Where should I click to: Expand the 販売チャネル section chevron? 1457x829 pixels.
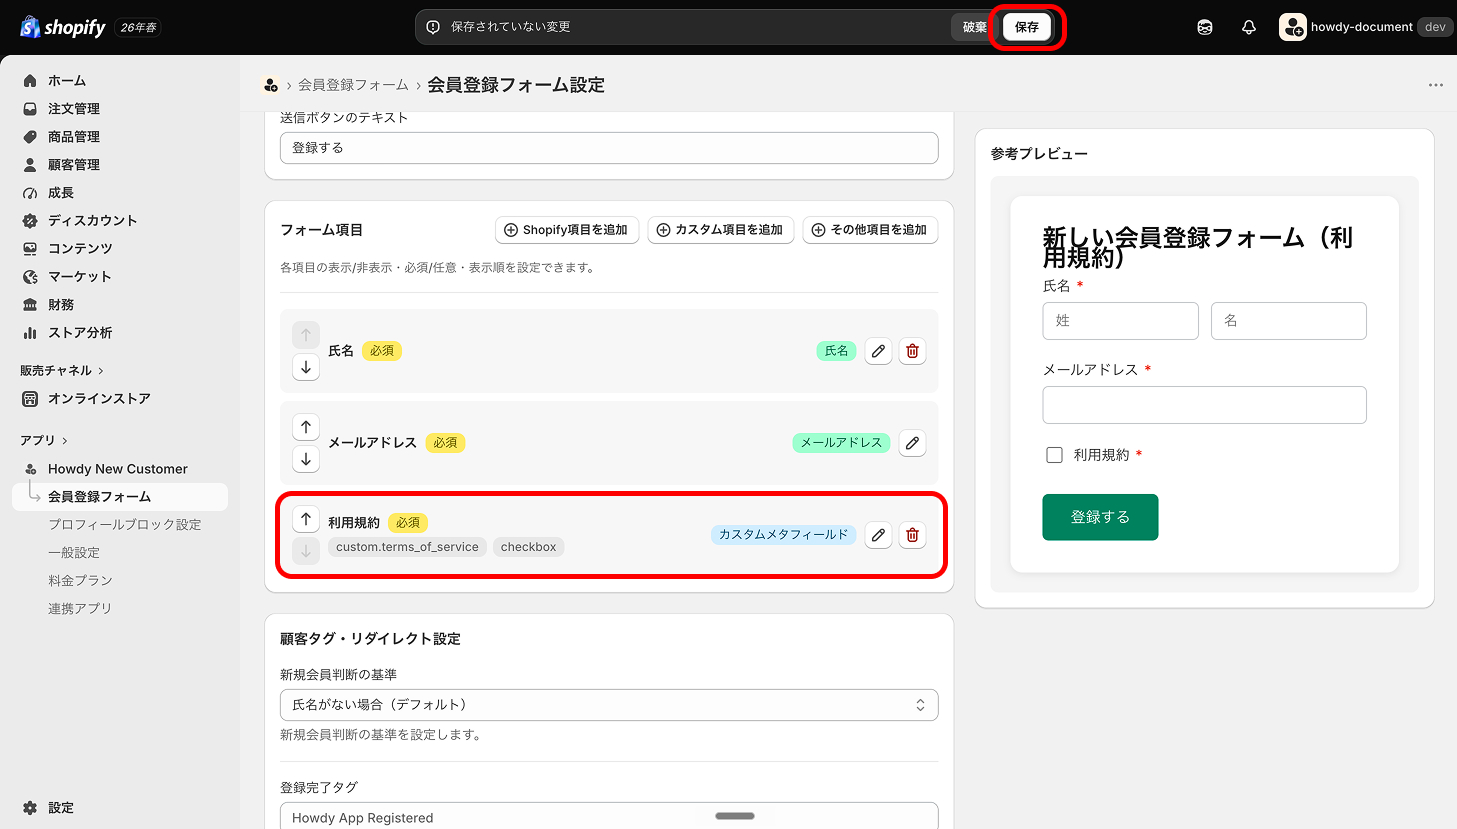[101, 371]
